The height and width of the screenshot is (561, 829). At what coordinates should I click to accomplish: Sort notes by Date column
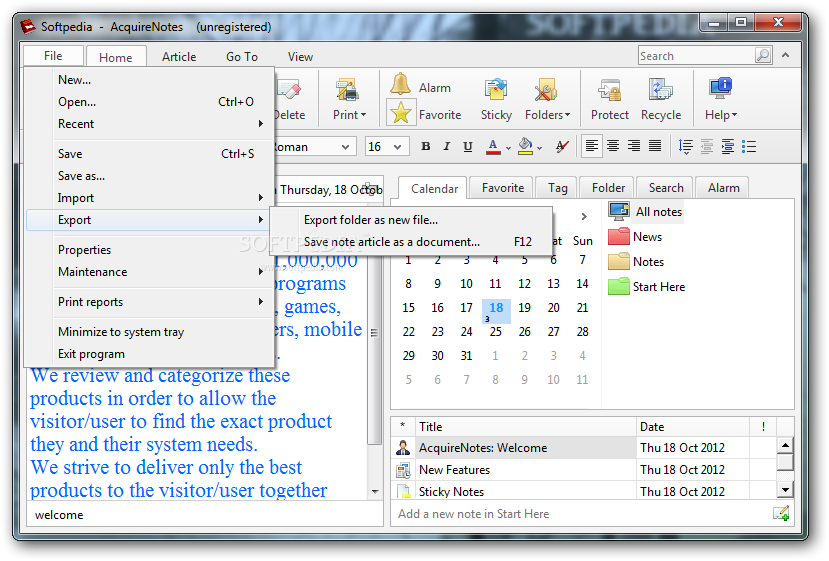tap(692, 427)
